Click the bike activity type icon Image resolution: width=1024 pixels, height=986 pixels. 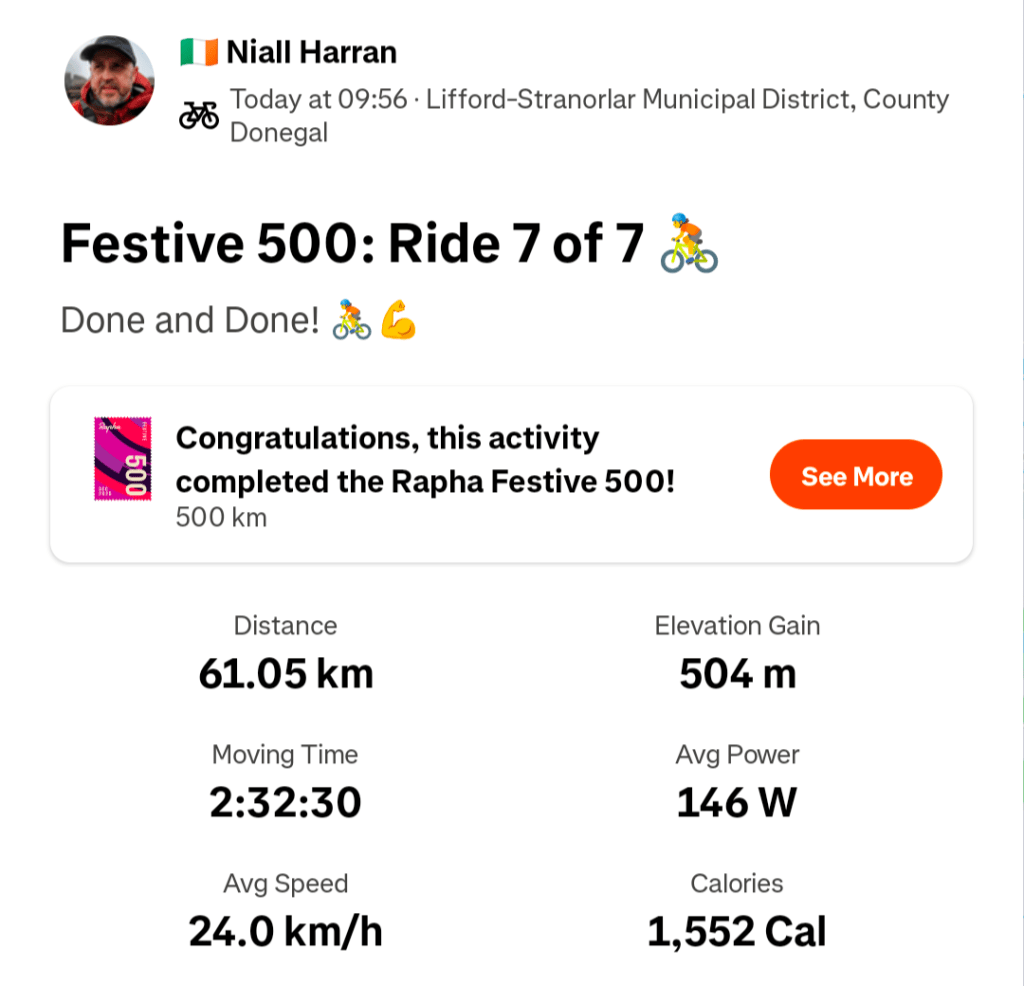[199, 116]
